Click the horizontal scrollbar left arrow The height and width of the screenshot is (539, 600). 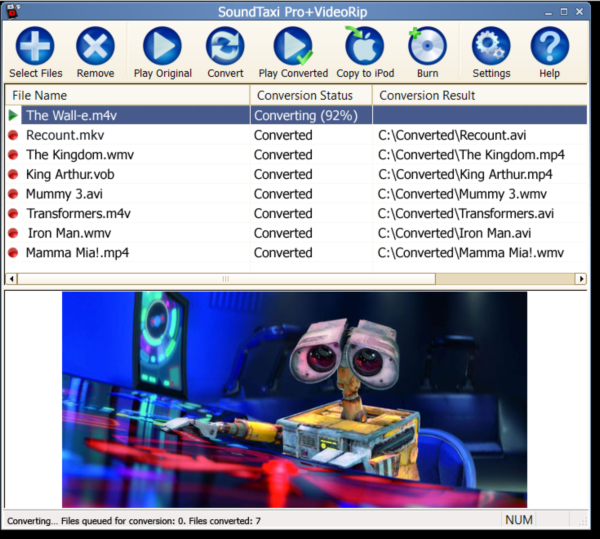pyautogui.click(x=11, y=279)
